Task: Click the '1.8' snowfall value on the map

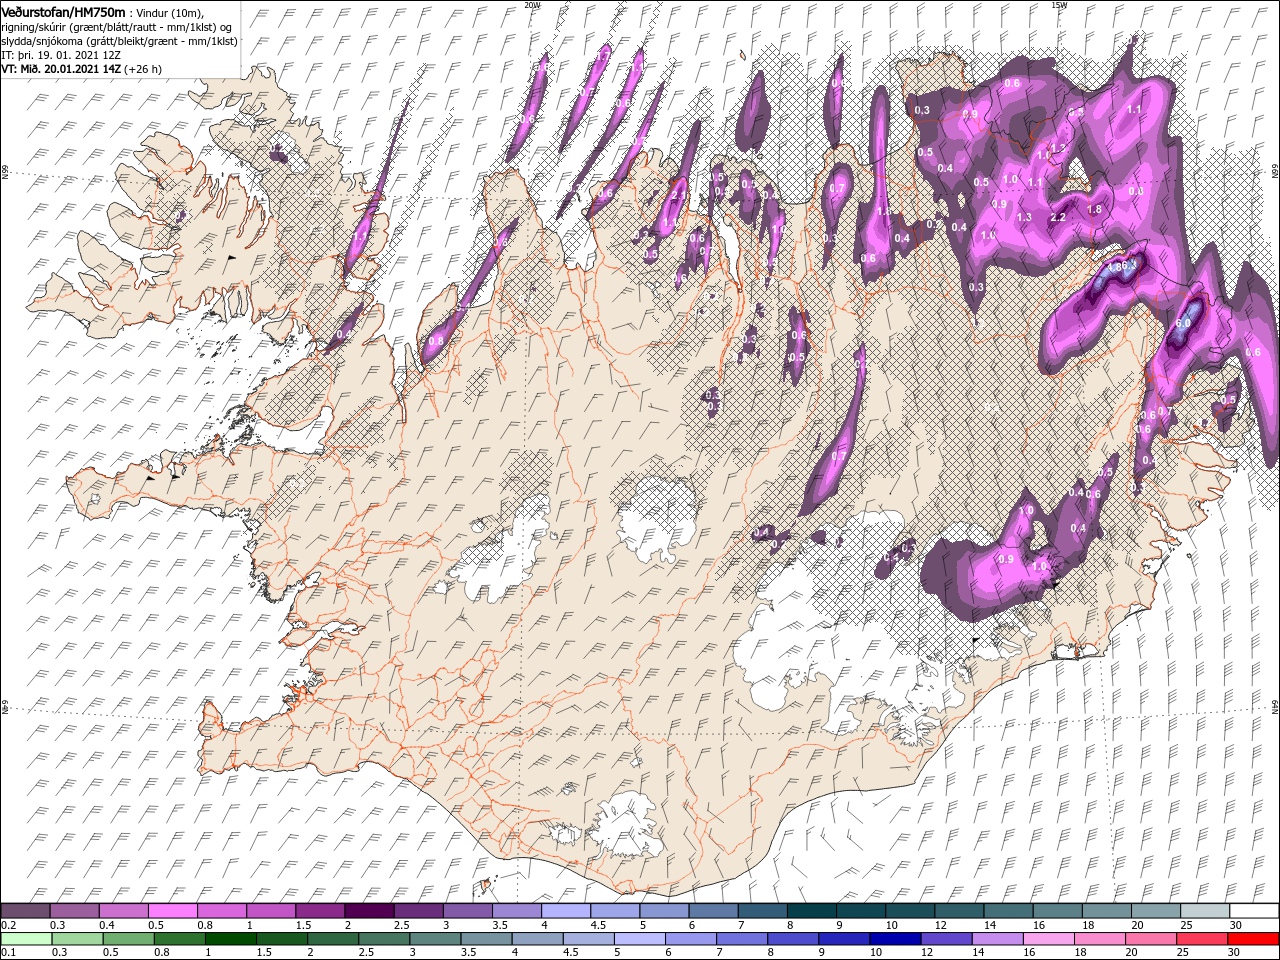Action: (1094, 209)
